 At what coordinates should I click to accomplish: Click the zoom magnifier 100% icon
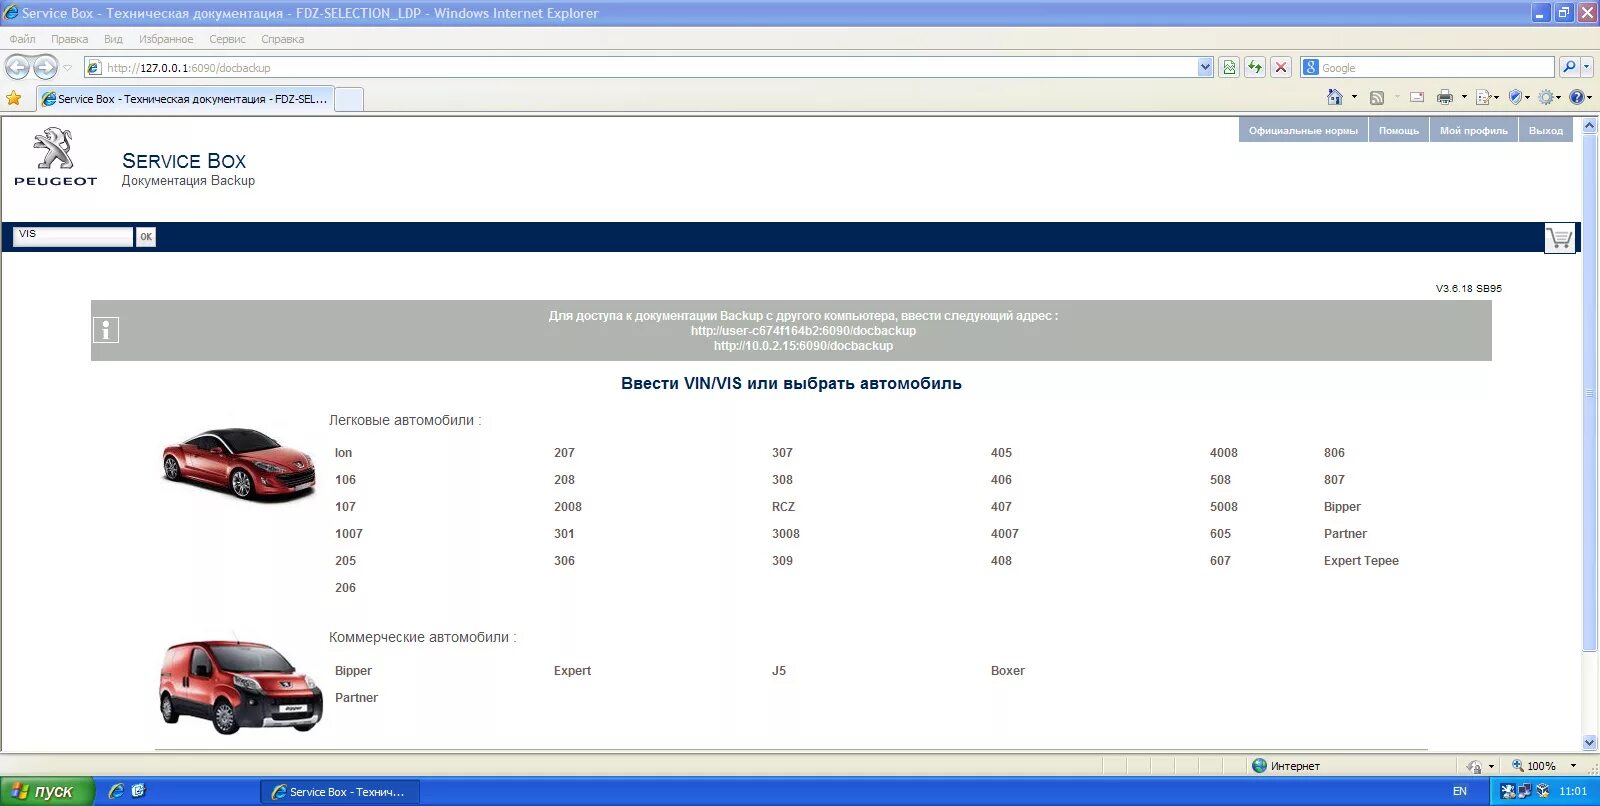[1518, 765]
